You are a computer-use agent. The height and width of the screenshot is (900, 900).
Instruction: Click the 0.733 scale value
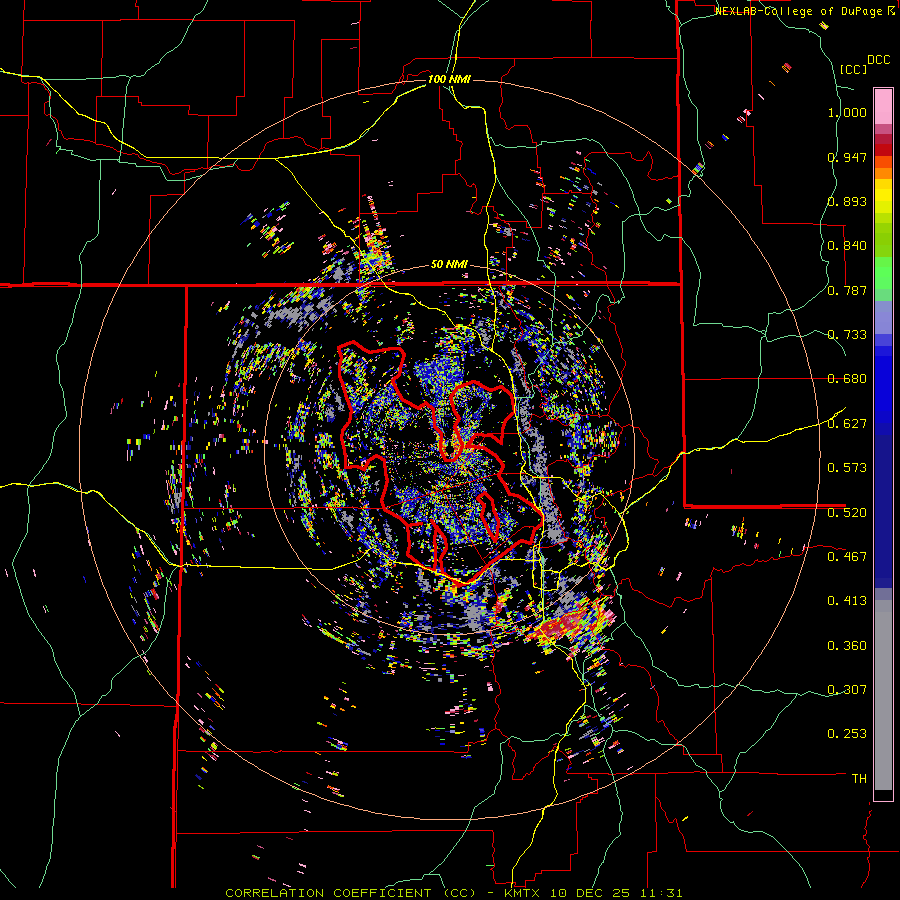(847, 335)
